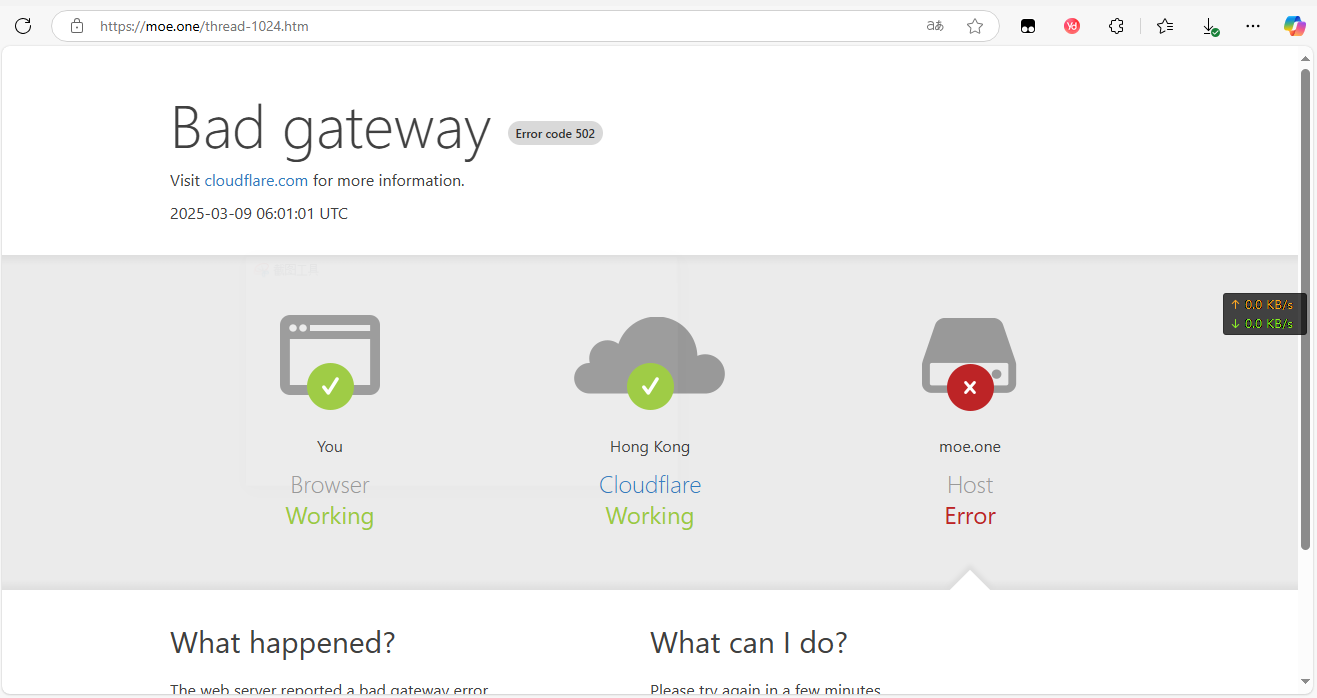The width and height of the screenshot is (1317, 698).
Task: Open the Favorites list icon
Action: coord(1165,26)
